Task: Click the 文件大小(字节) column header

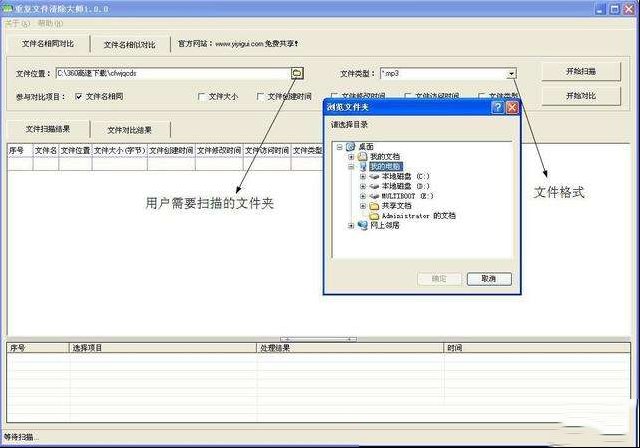Action: [x=120, y=151]
